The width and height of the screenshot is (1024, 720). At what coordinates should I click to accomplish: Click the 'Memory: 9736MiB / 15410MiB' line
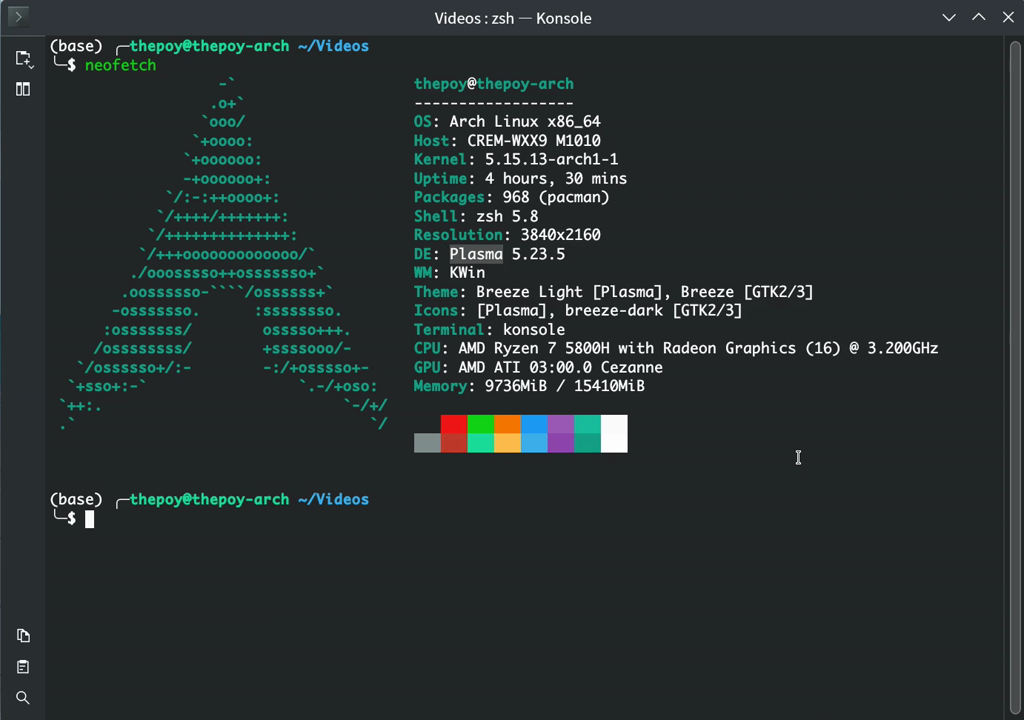[x=529, y=386]
